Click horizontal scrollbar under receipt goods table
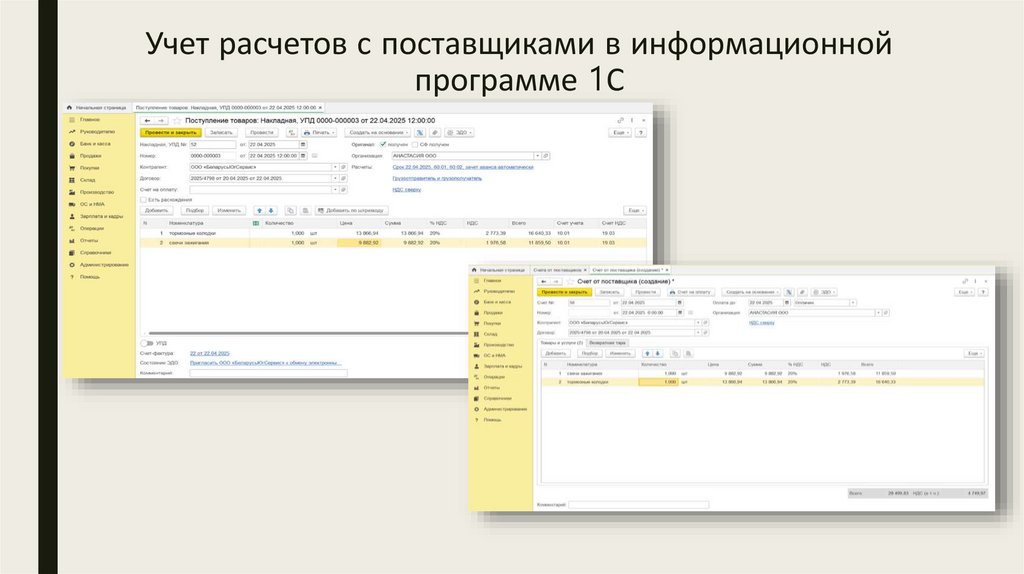This screenshot has height=574, width=1024. [307, 334]
